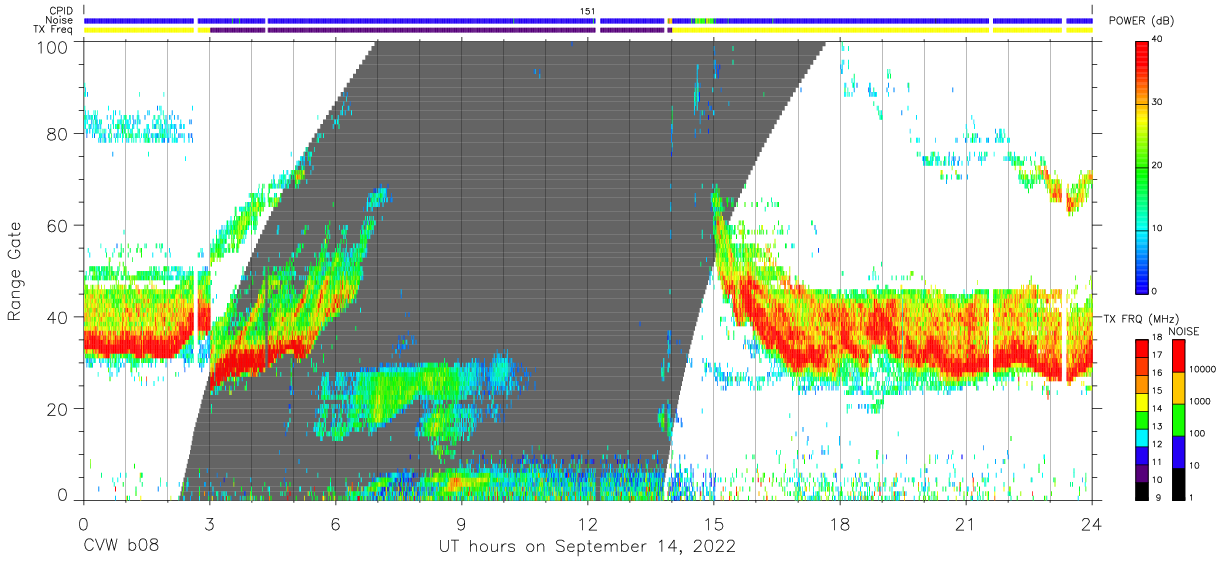Screen dimensions: 1228x567
Task: Click the POWER (dB) colorbar title
Action: [x=1141, y=21]
